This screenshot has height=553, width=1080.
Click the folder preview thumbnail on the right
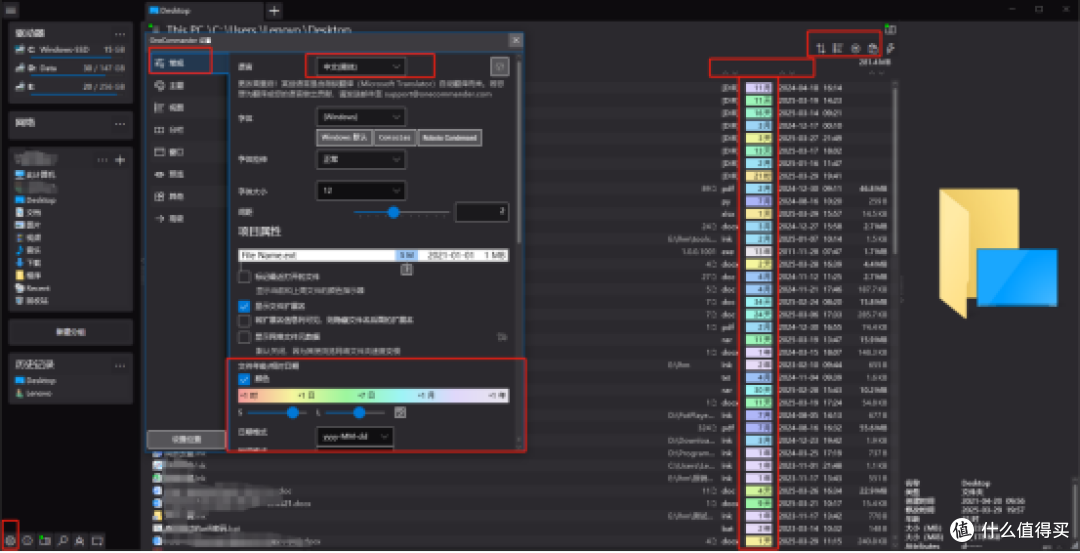[x=997, y=253]
